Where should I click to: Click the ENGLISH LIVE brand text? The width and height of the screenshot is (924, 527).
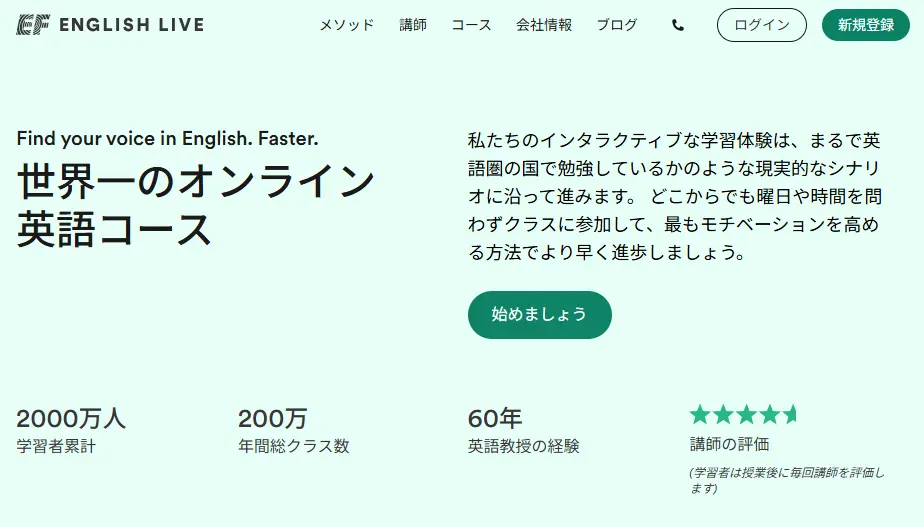(131, 25)
